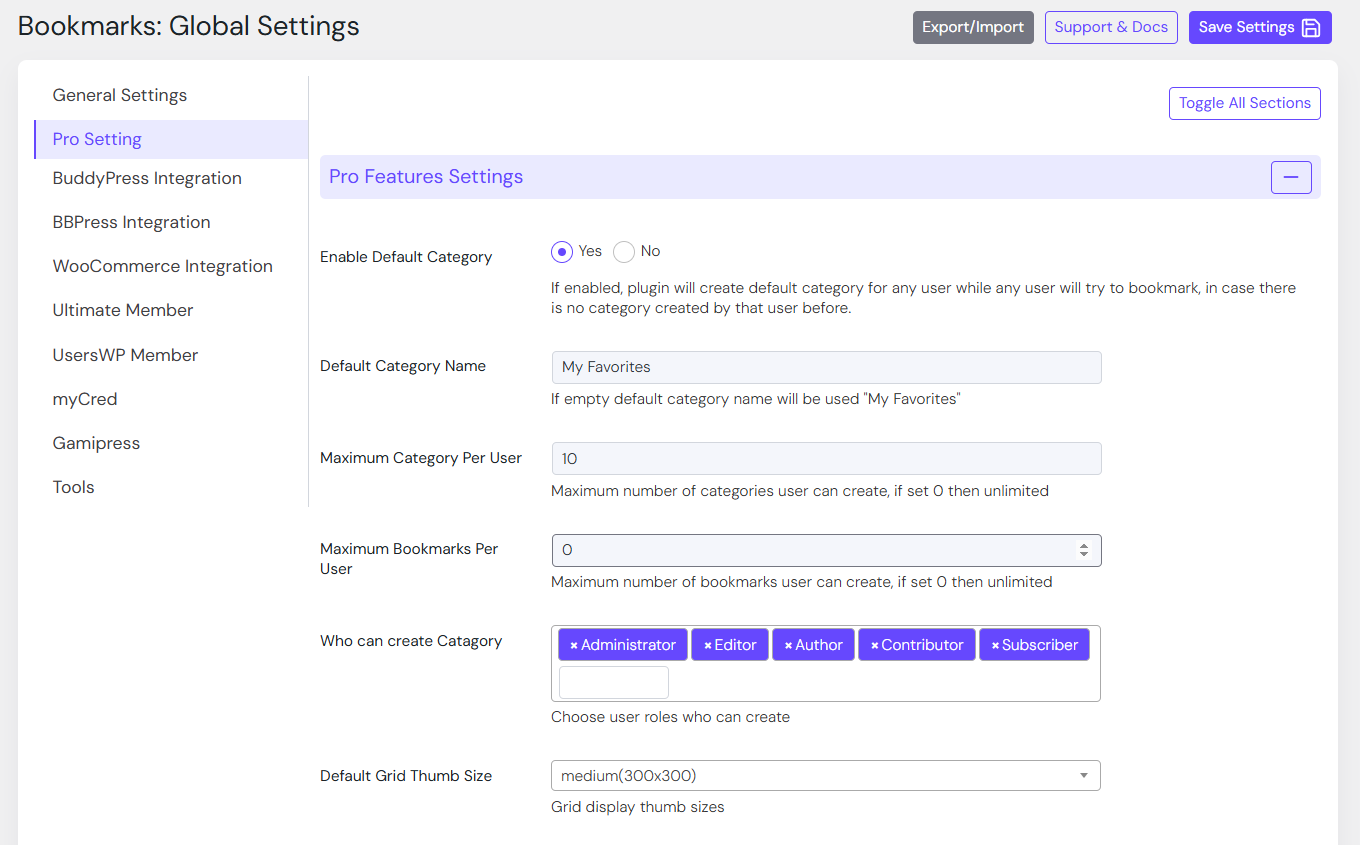Viewport: 1360px width, 845px height.
Task: Click the Maximum Category Per User label
Action: click(x=421, y=458)
